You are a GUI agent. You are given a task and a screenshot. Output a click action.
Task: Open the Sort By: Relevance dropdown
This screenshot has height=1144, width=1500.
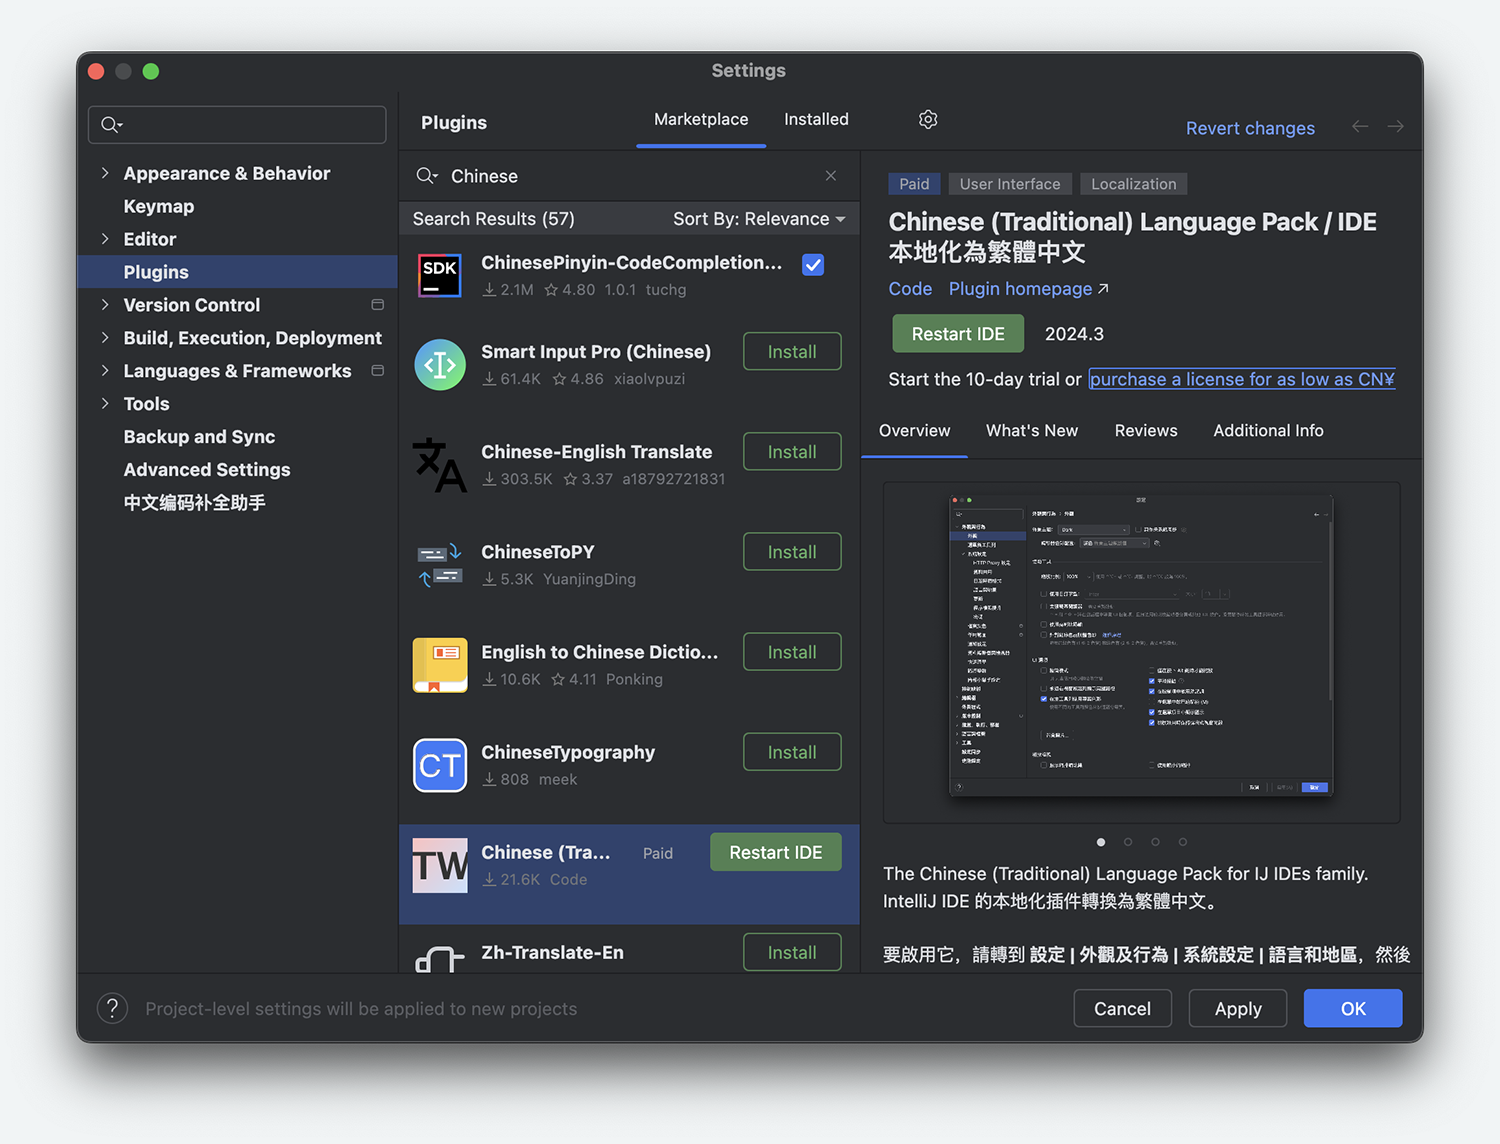(759, 219)
